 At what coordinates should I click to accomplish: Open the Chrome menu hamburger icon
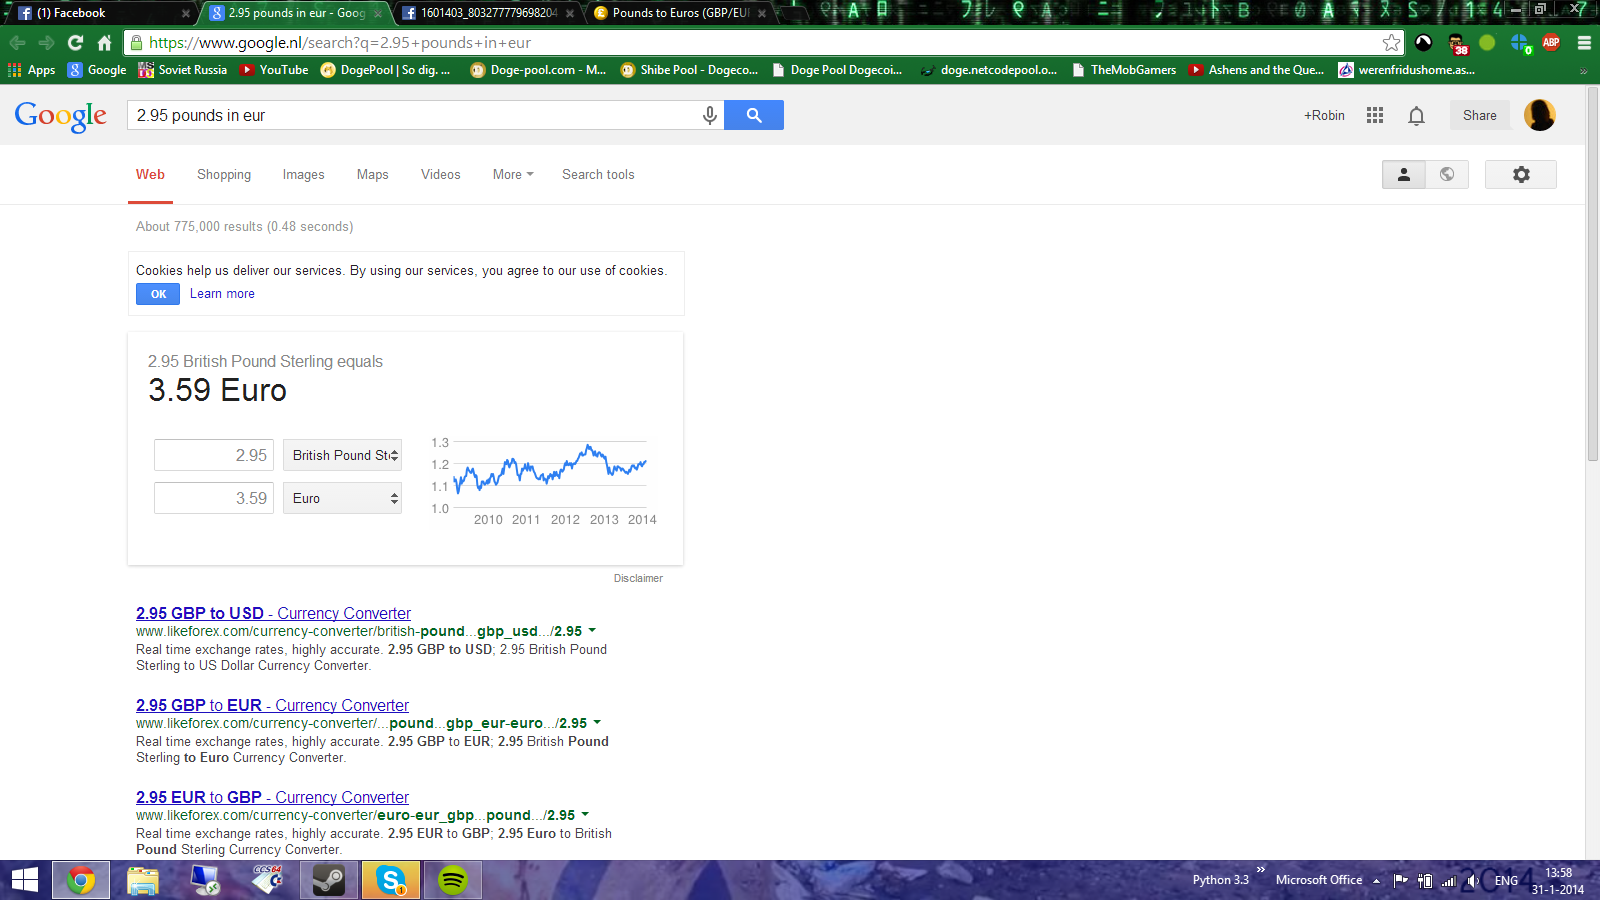[1584, 42]
